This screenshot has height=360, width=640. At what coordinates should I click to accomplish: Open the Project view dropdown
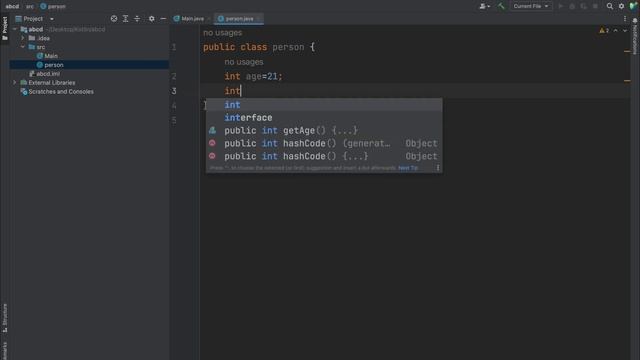(52, 19)
